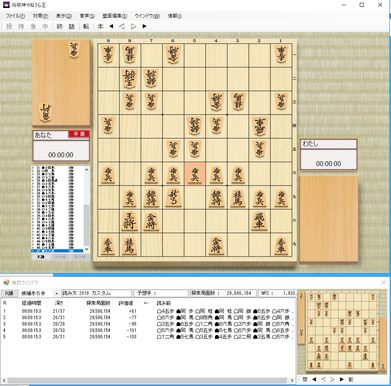
Task: Click the solid left arrow under mini board
Action: tap(314, 379)
